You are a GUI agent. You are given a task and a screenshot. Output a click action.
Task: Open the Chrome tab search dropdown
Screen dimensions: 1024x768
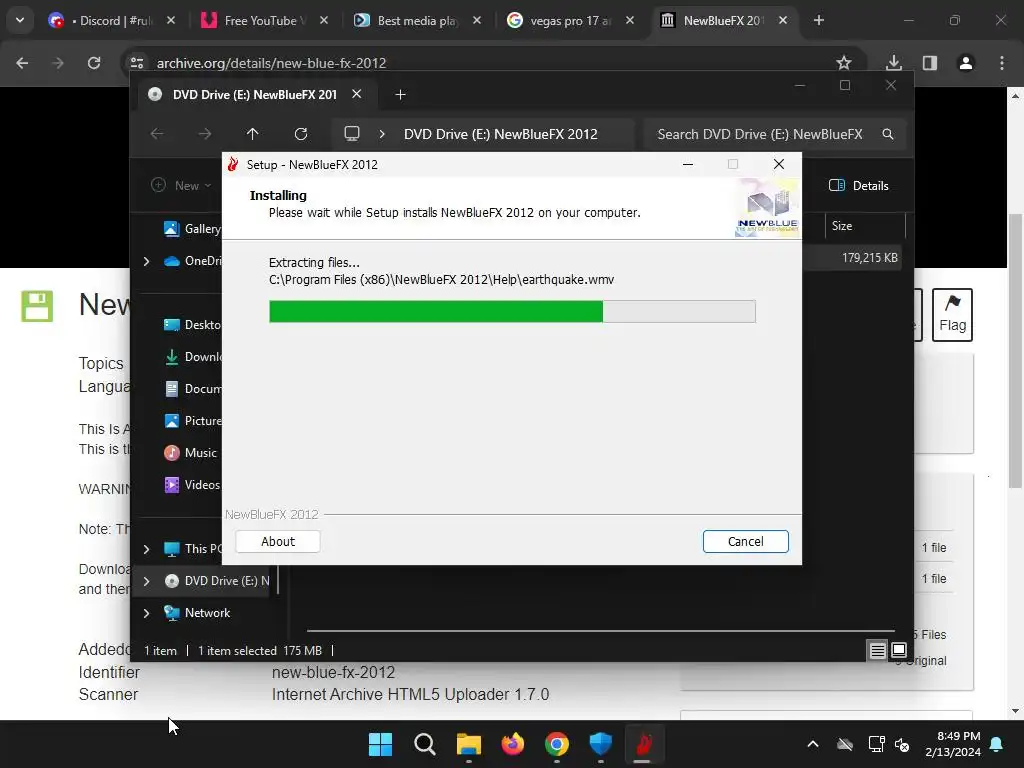[20, 21]
